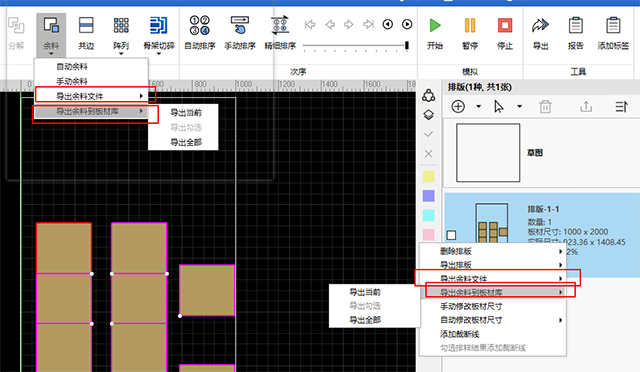Click the 共边 common-edge tool icon
Screen dimensions: 640x372
[86, 25]
